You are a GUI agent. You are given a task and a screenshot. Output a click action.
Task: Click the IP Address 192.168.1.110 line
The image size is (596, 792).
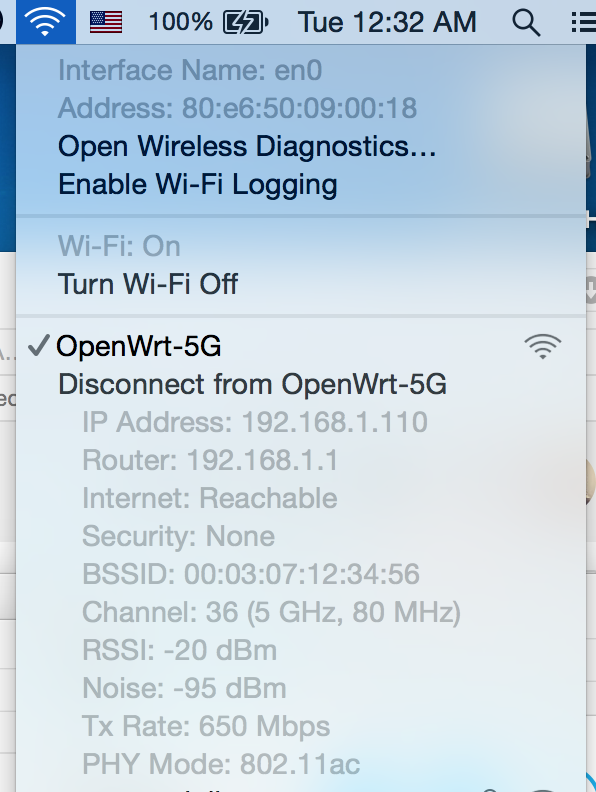point(255,422)
